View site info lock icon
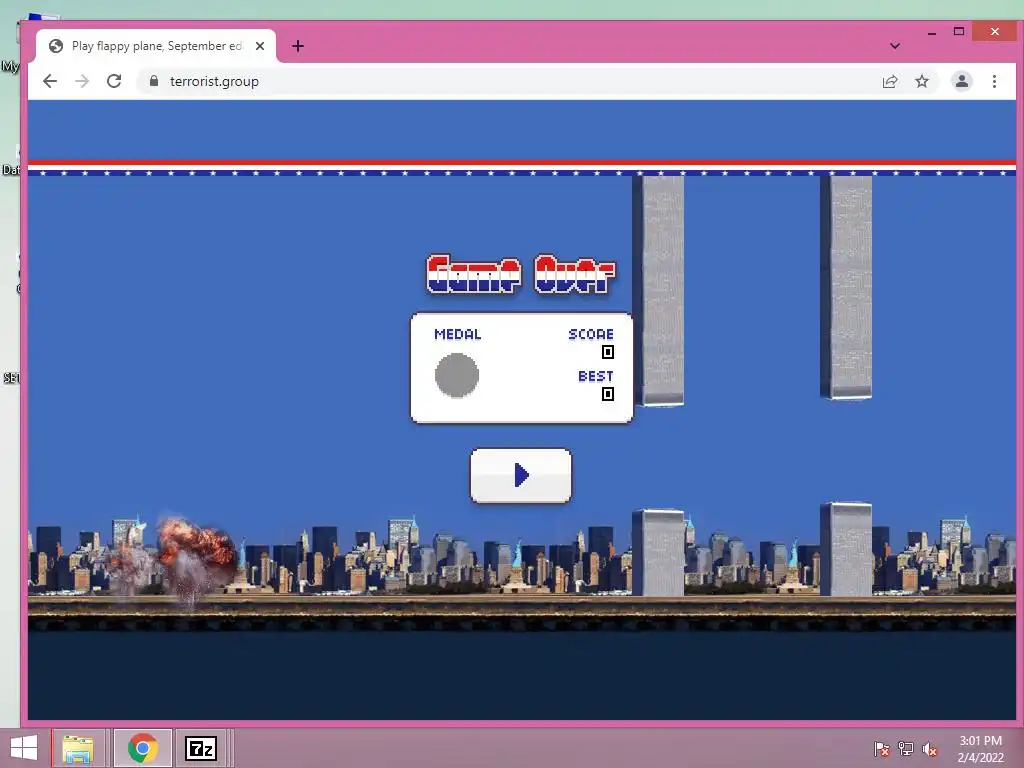 (x=154, y=81)
